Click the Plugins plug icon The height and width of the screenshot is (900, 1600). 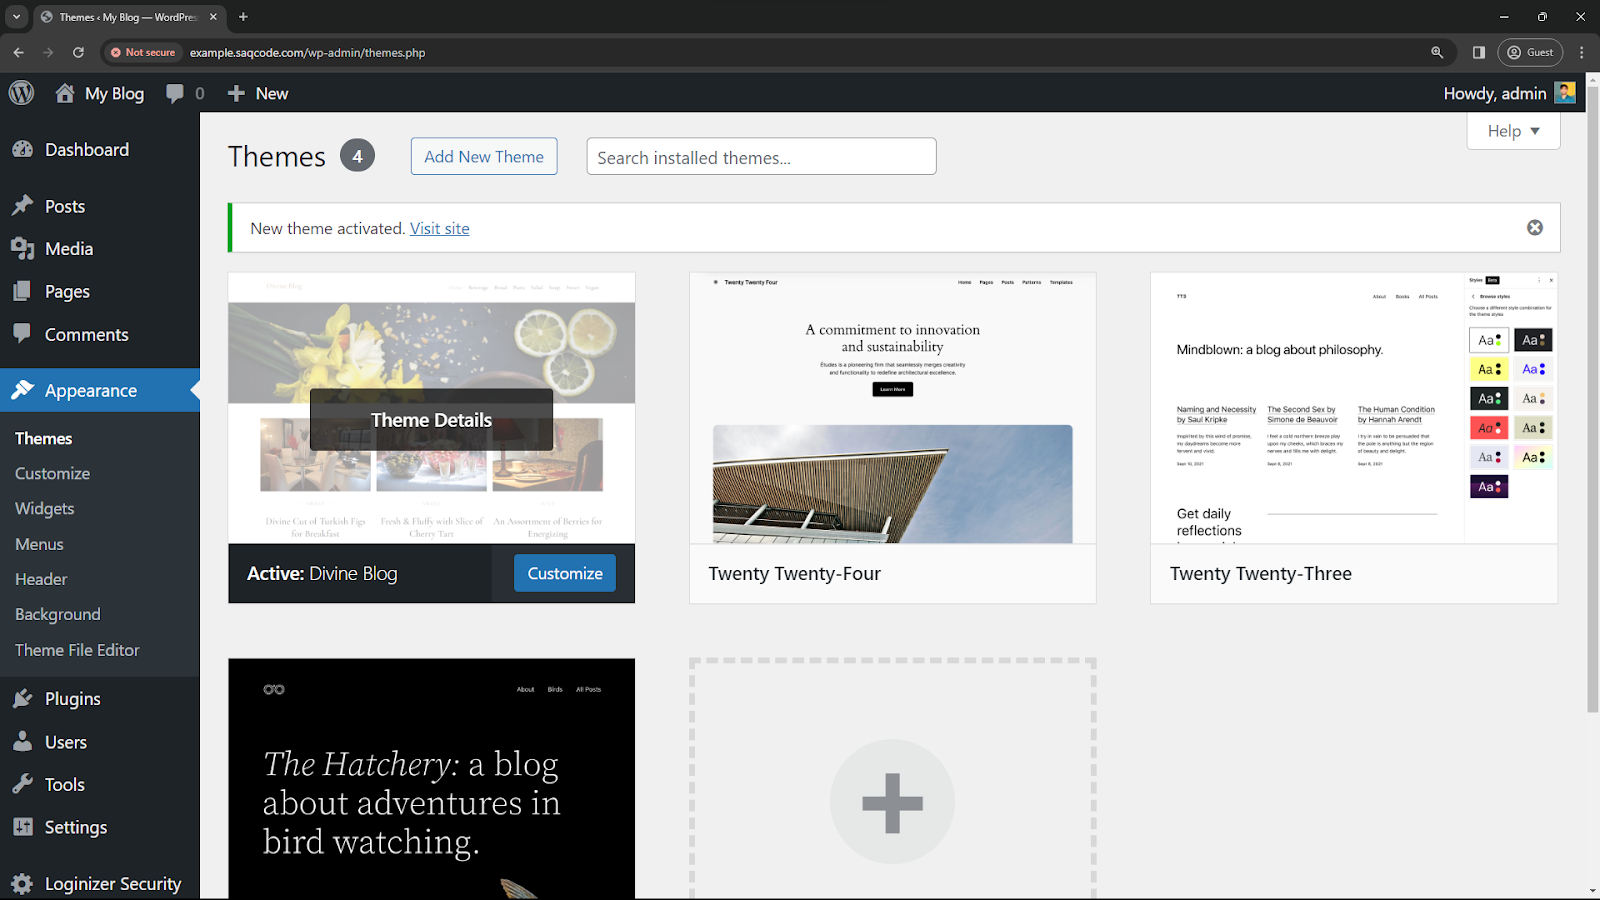[23, 698]
